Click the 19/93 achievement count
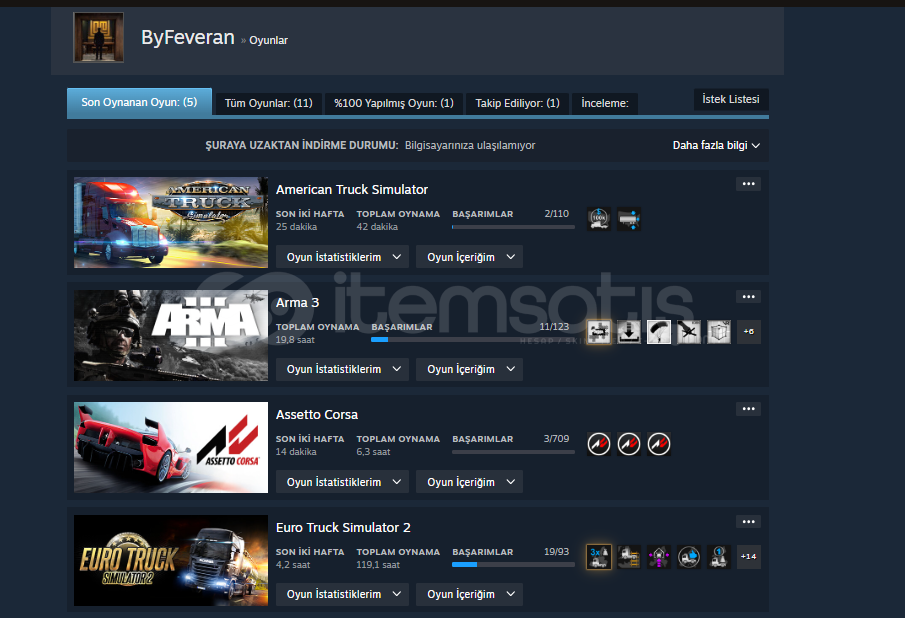Image resolution: width=905 pixels, height=618 pixels. tap(556, 552)
